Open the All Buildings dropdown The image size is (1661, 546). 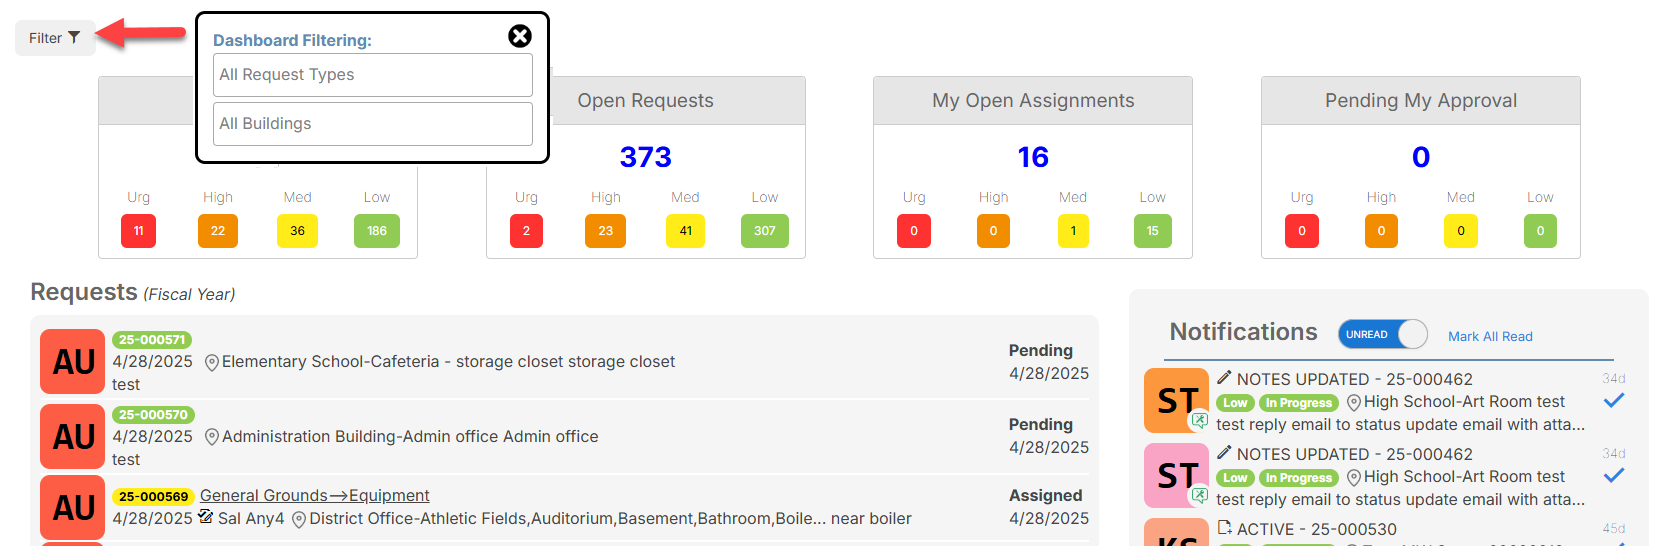coord(373,124)
